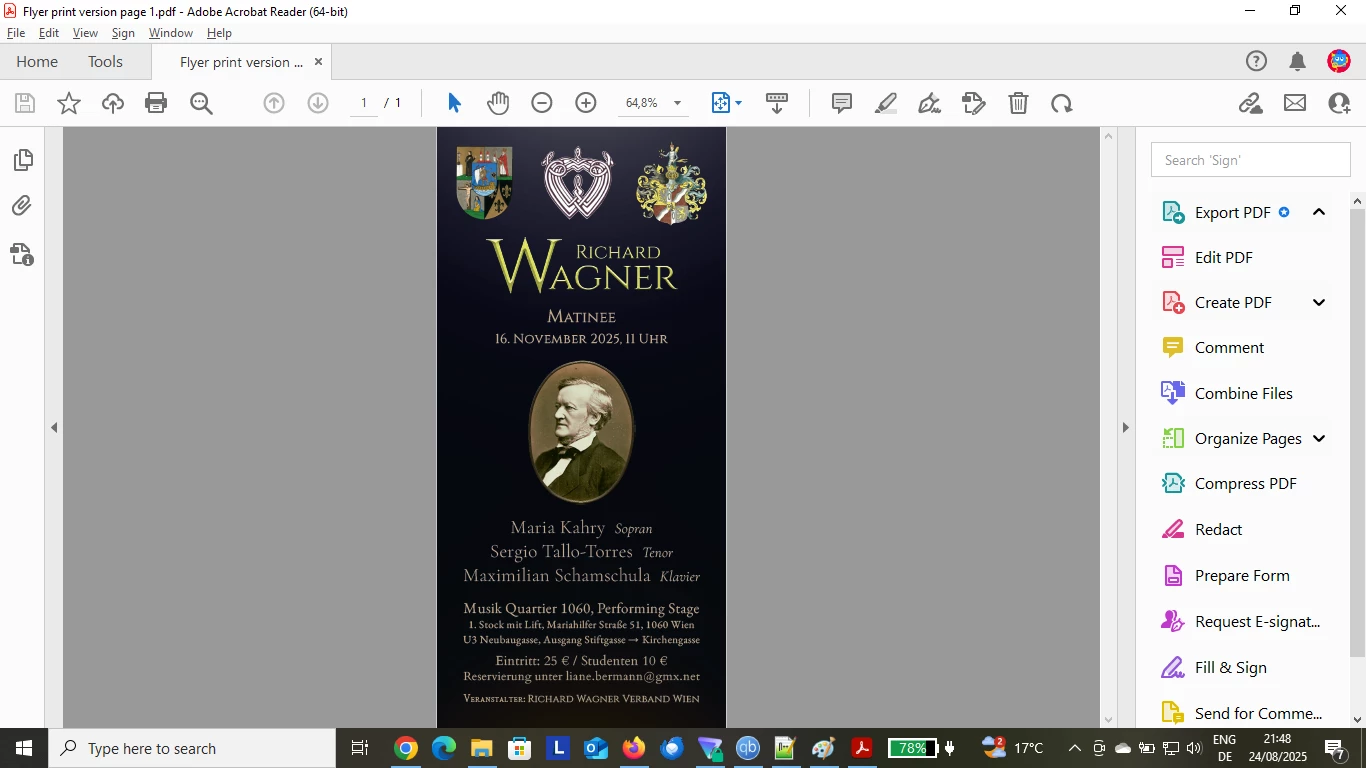Viewport: 1366px width, 768px height.
Task: Open the Edit menu
Action: tap(49, 33)
